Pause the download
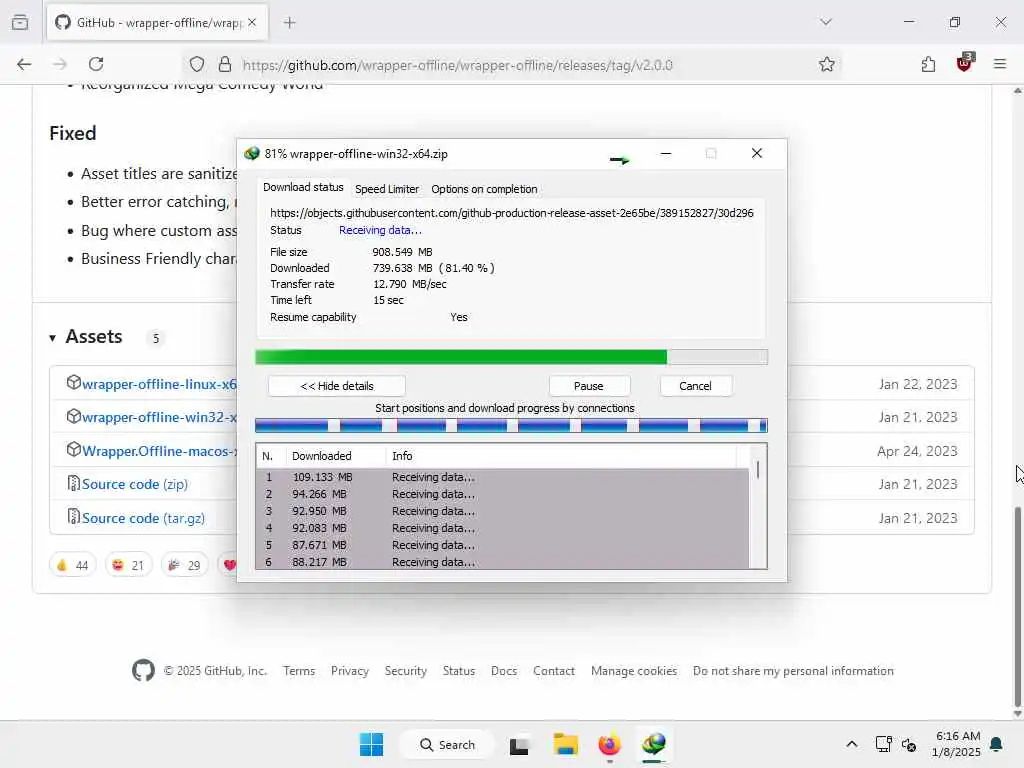 [x=588, y=386]
